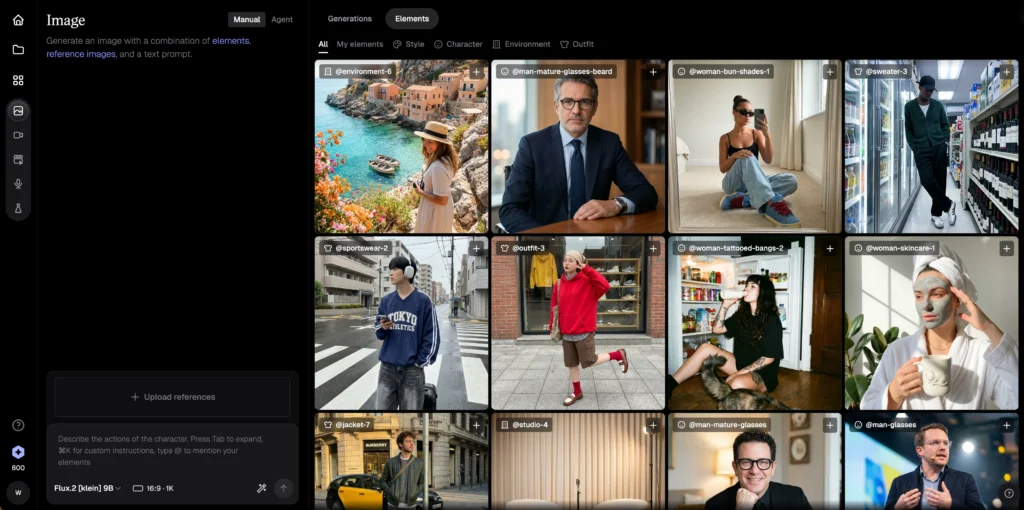Click the Upload references button
The image size is (1024, 510).
click(172, 397)
